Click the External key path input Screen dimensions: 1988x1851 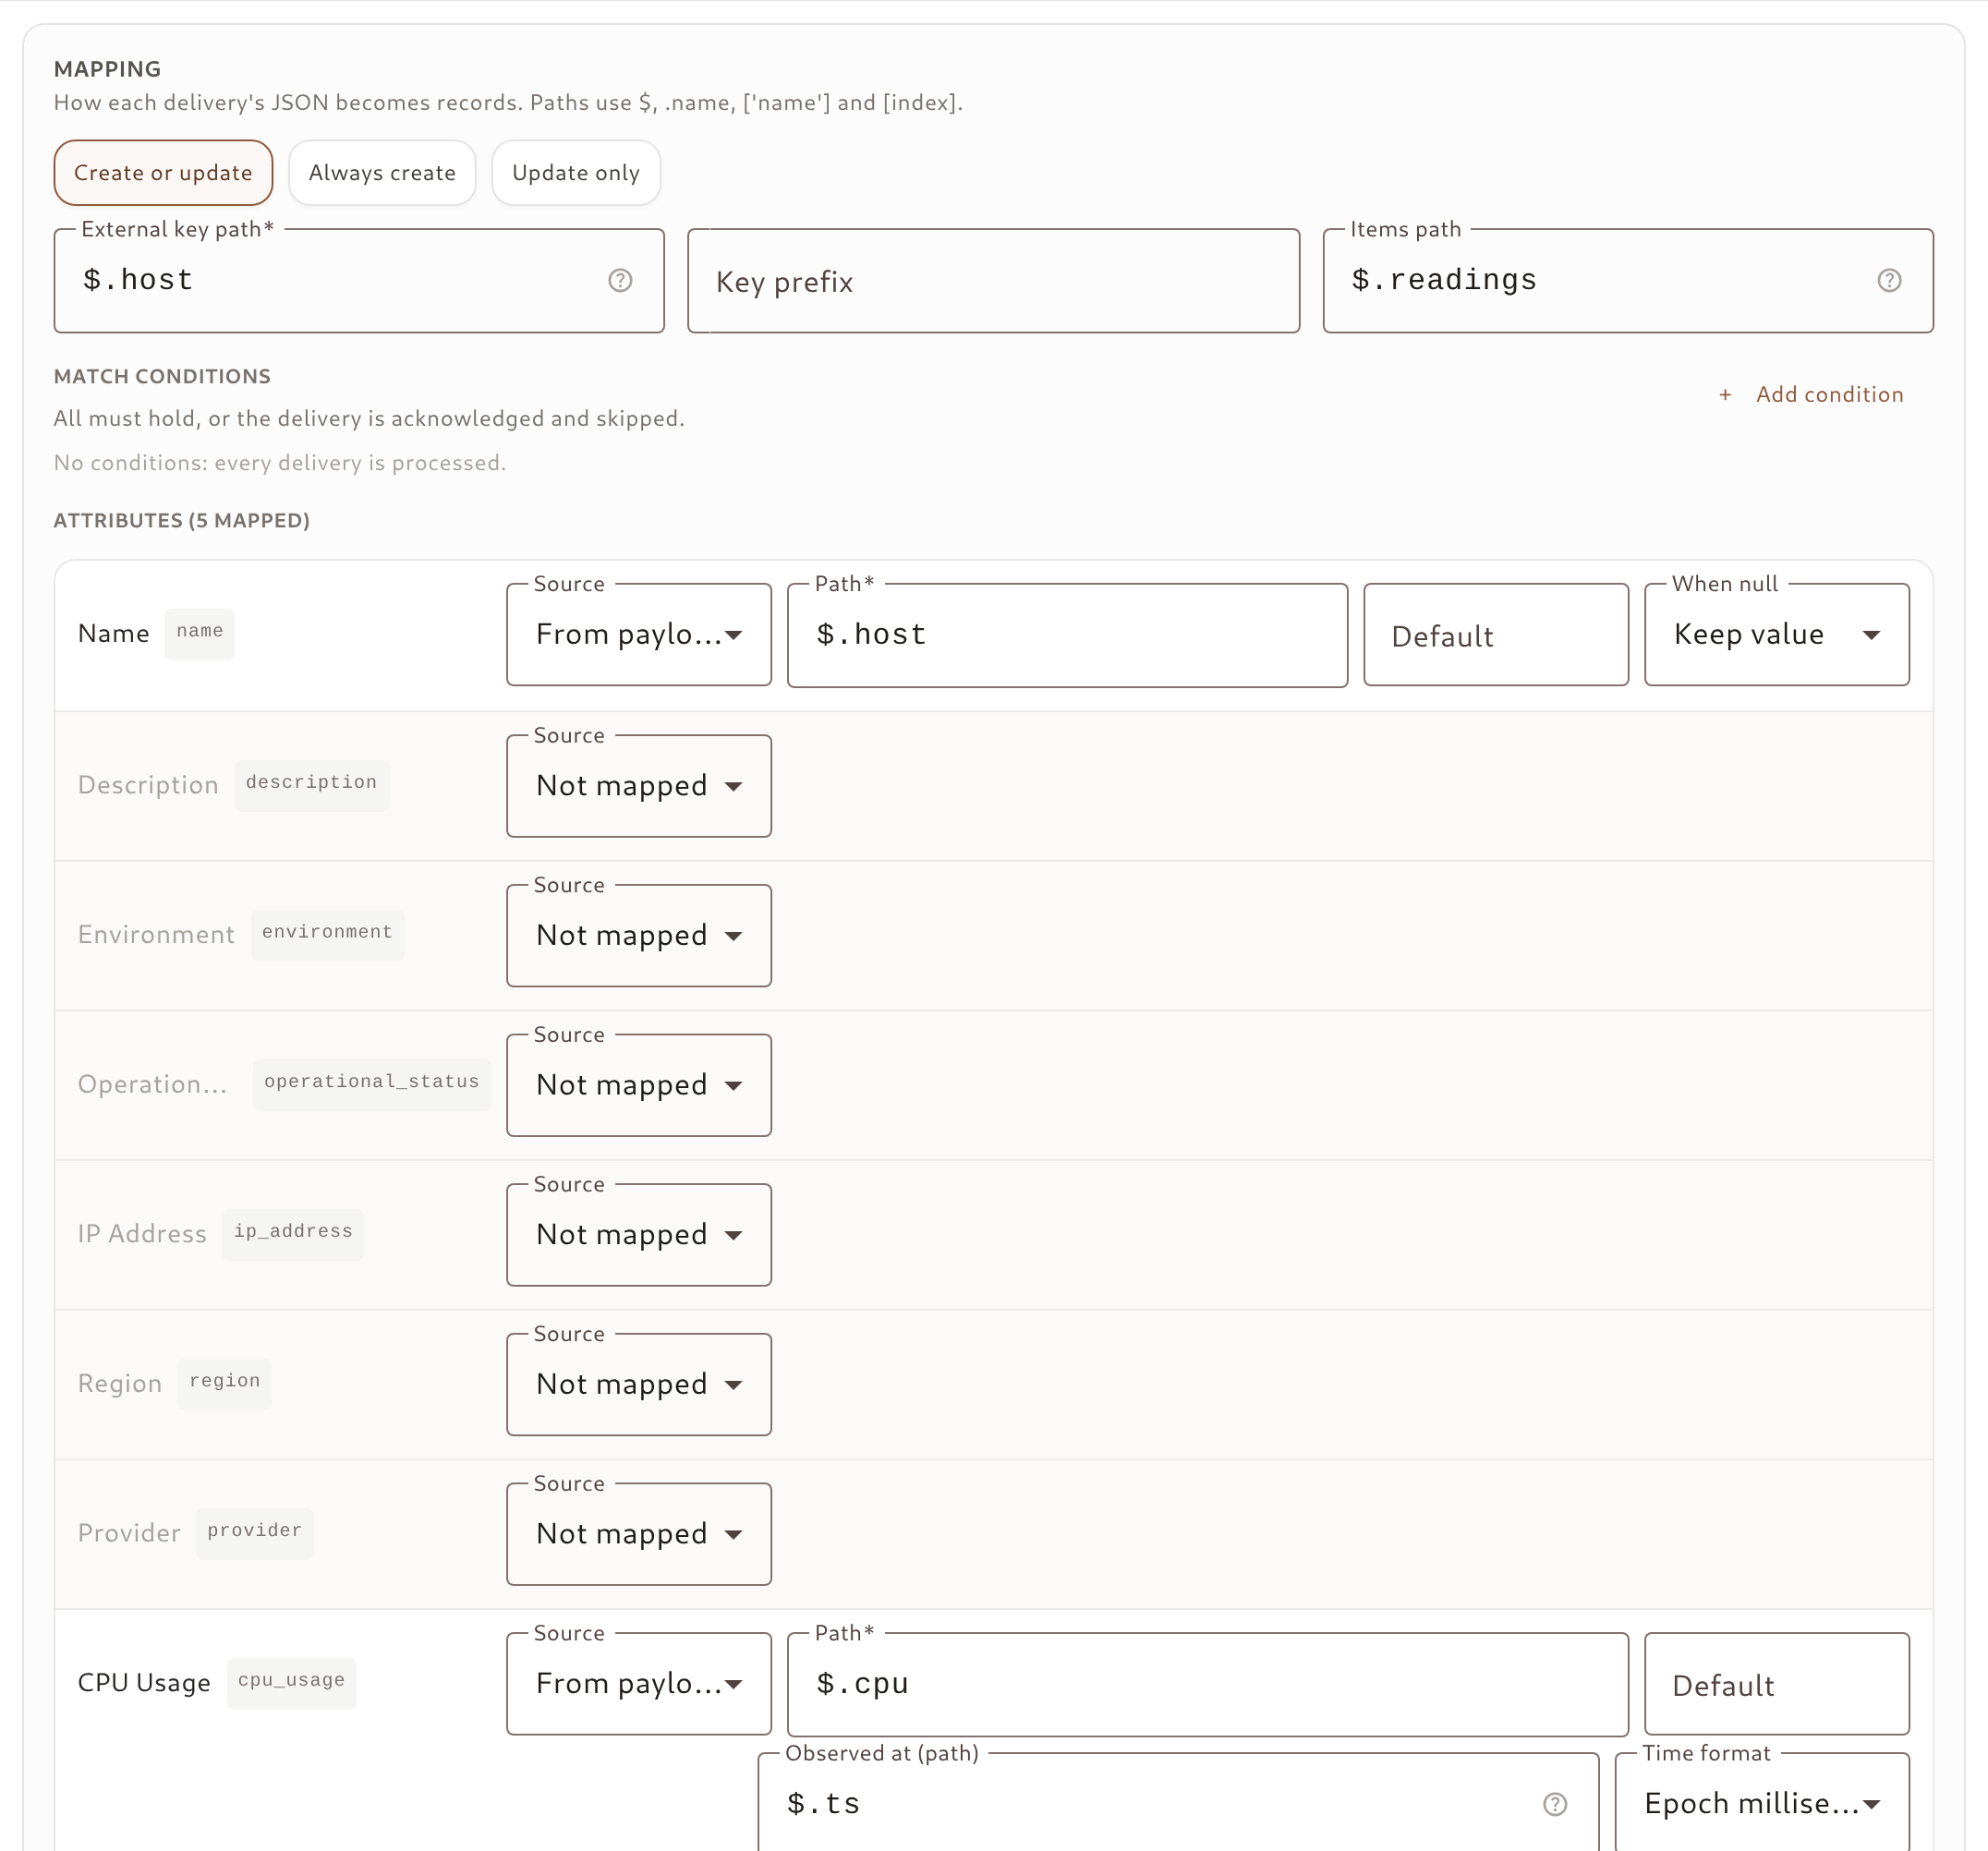pyautogui.click(x=359, y=281)
